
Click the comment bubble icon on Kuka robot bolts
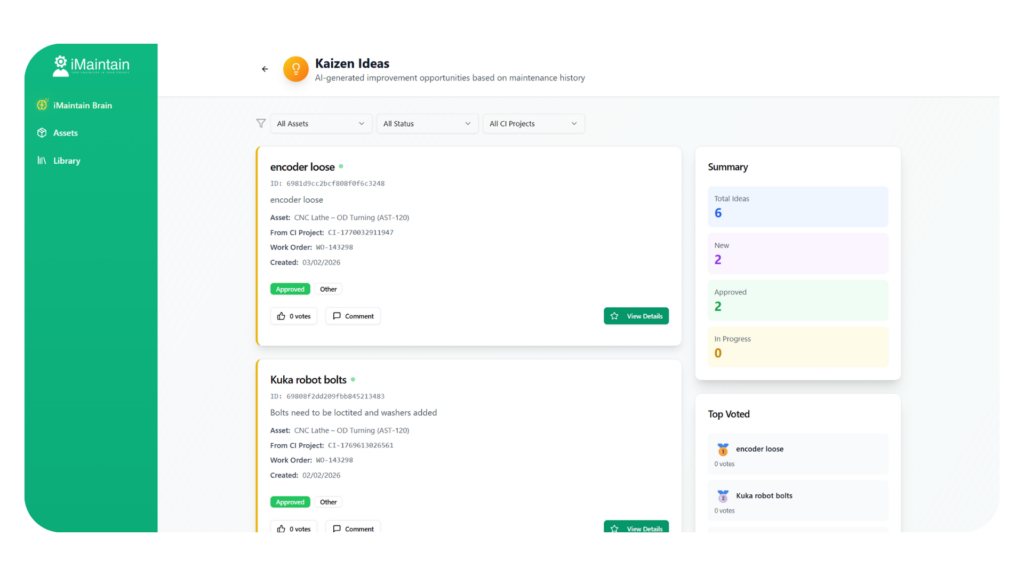coord(337,528)
